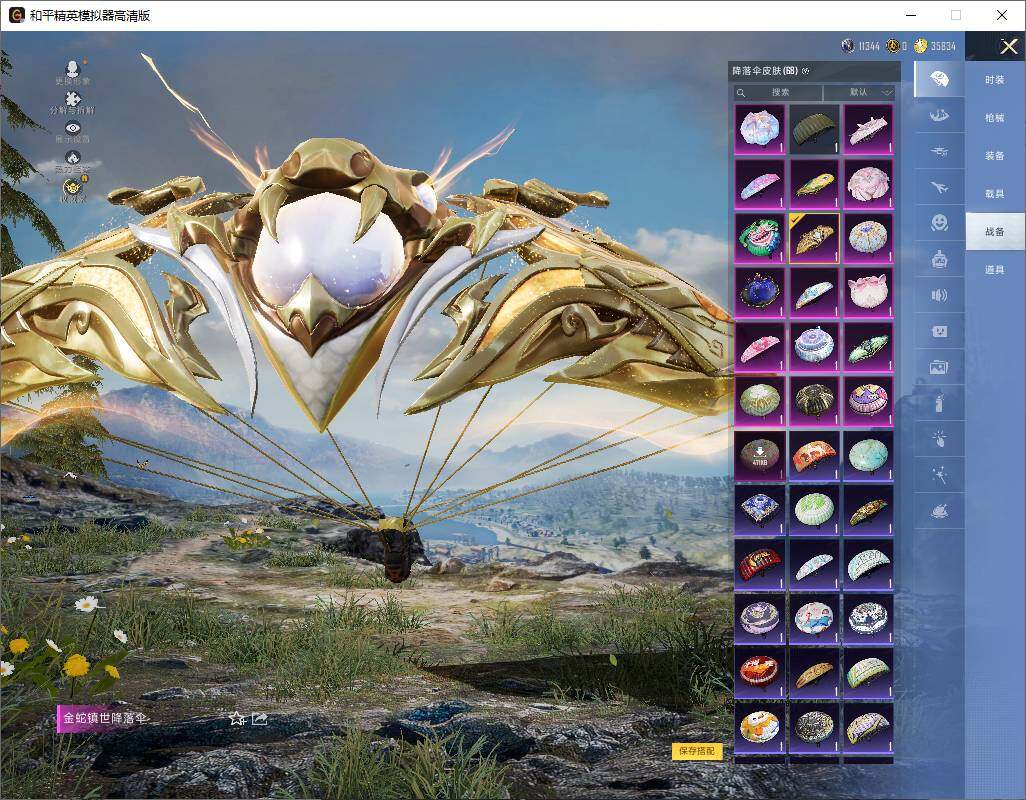This screenshot has height=800, width=1026.
Task: Click the purple gem currency icon 11344
Action: click(848, 46)
